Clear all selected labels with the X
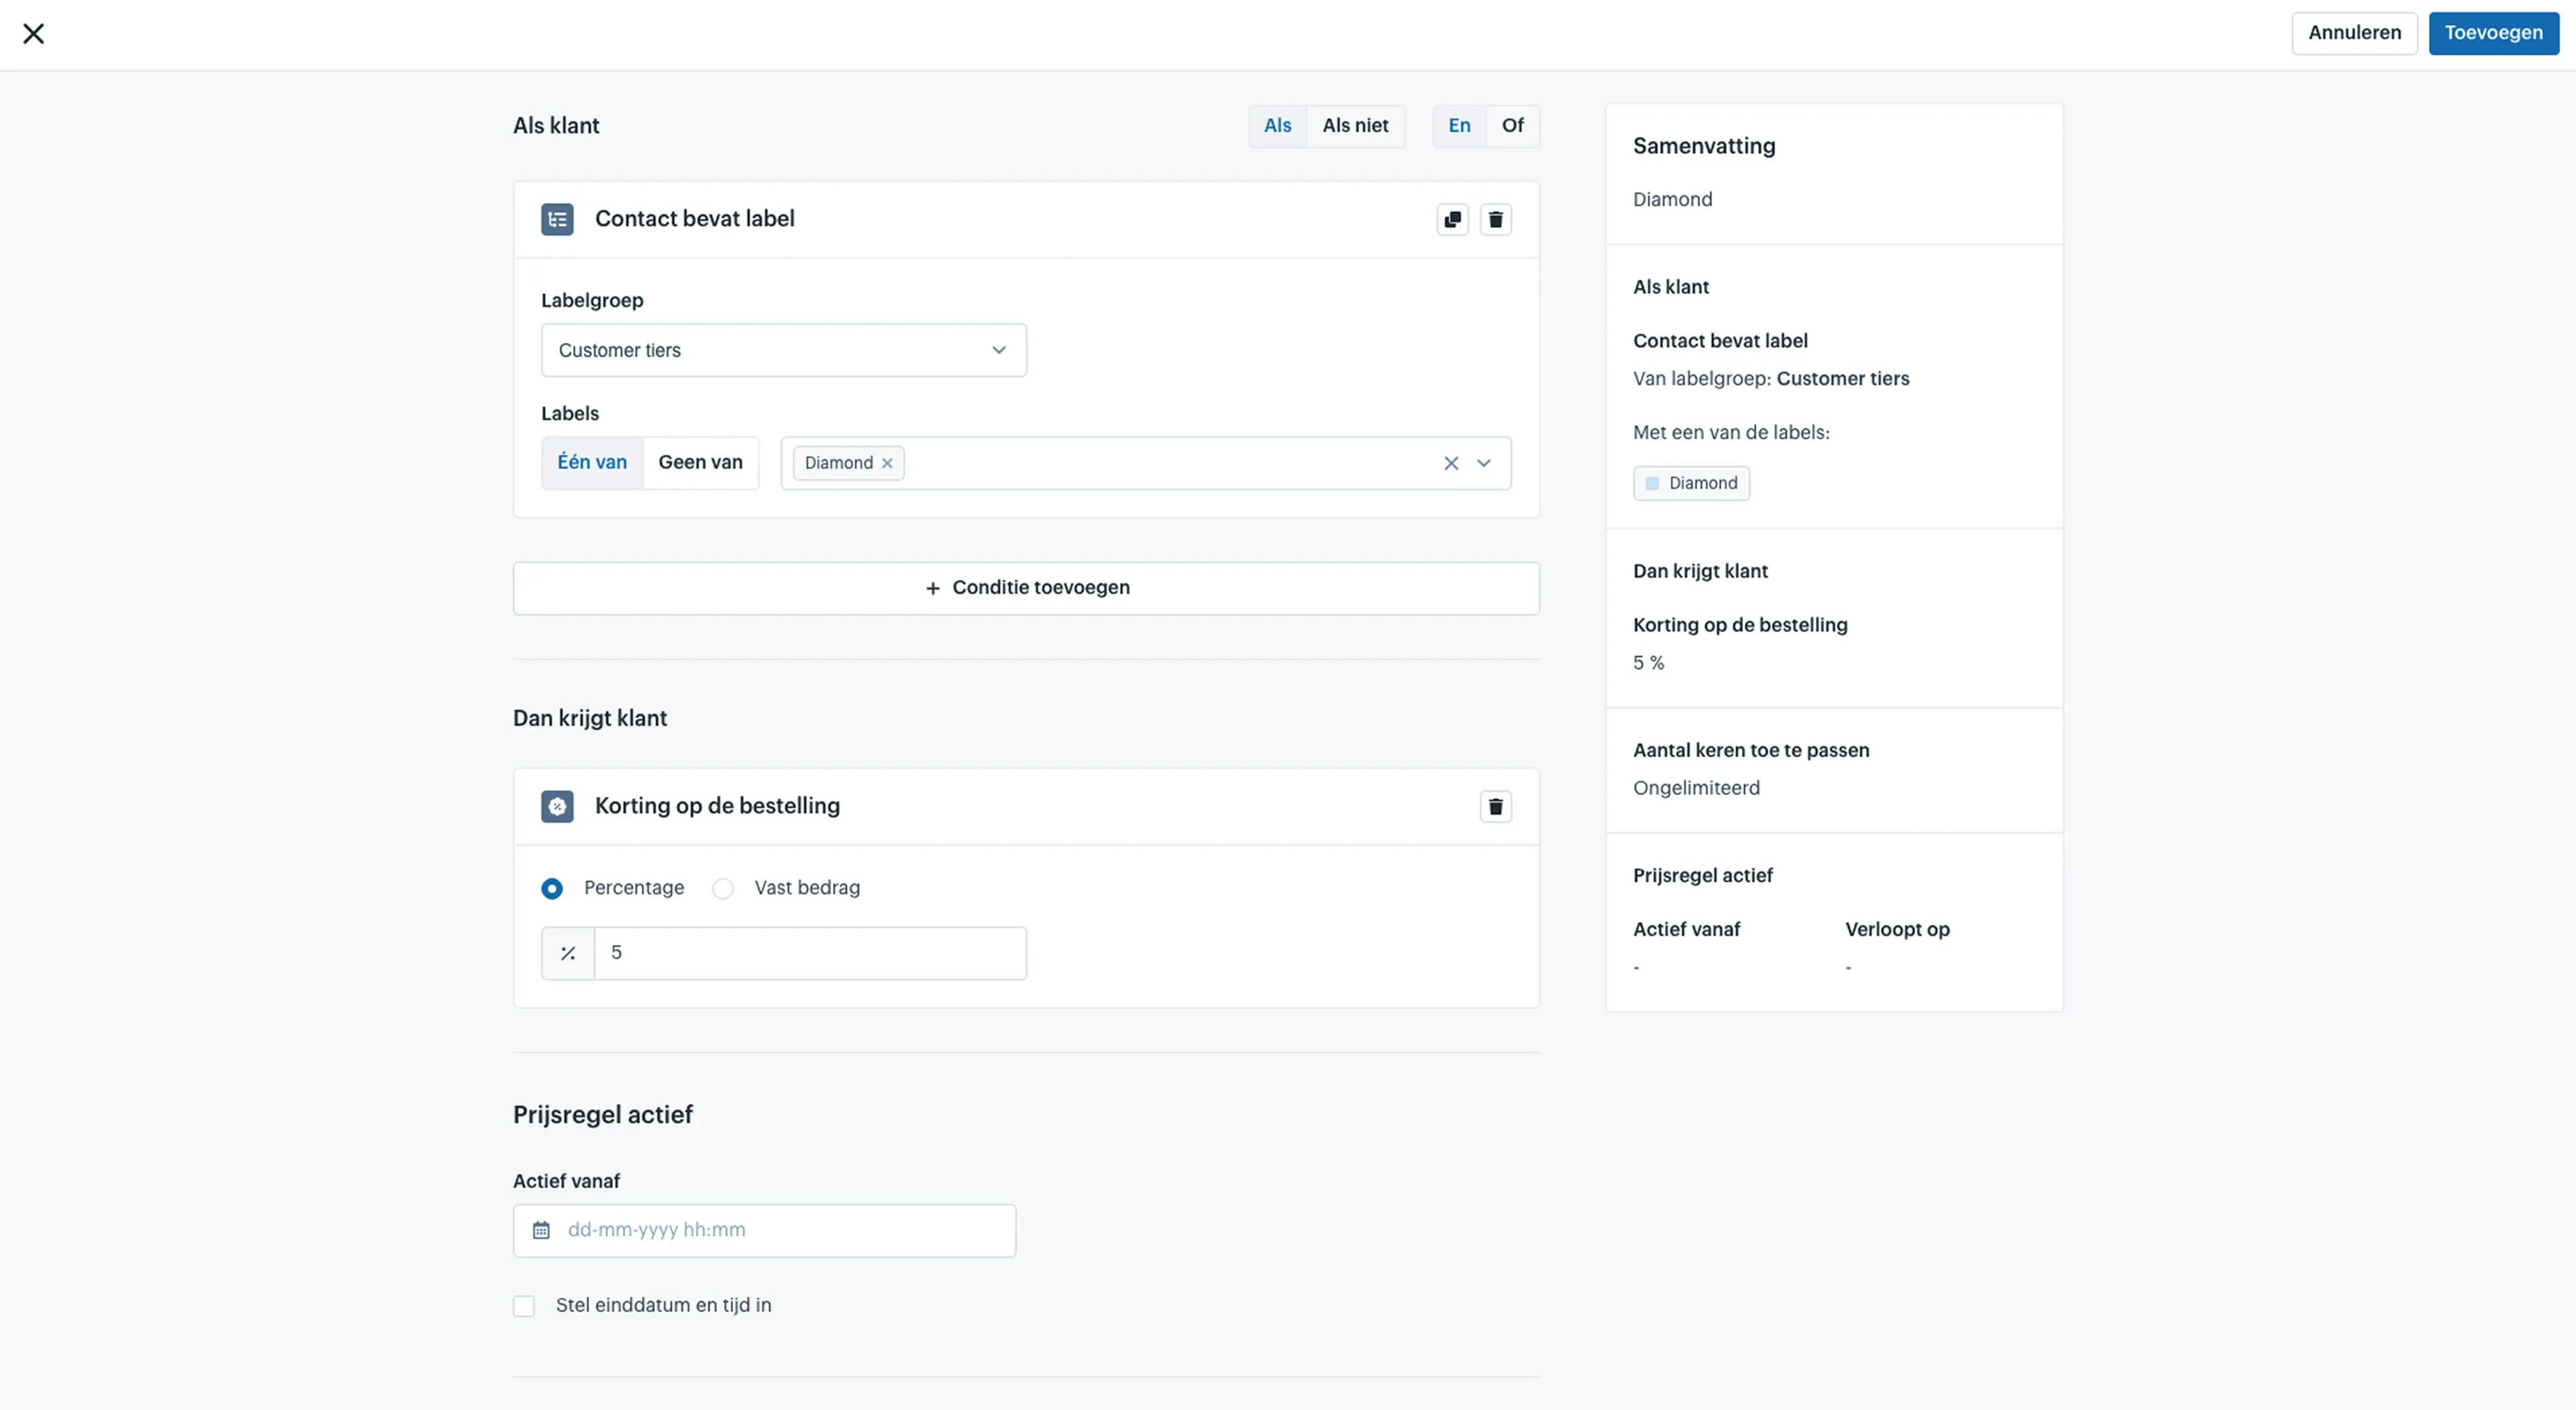Viewport: 2576px width, 1410px height. click(x=1450, y=463)
